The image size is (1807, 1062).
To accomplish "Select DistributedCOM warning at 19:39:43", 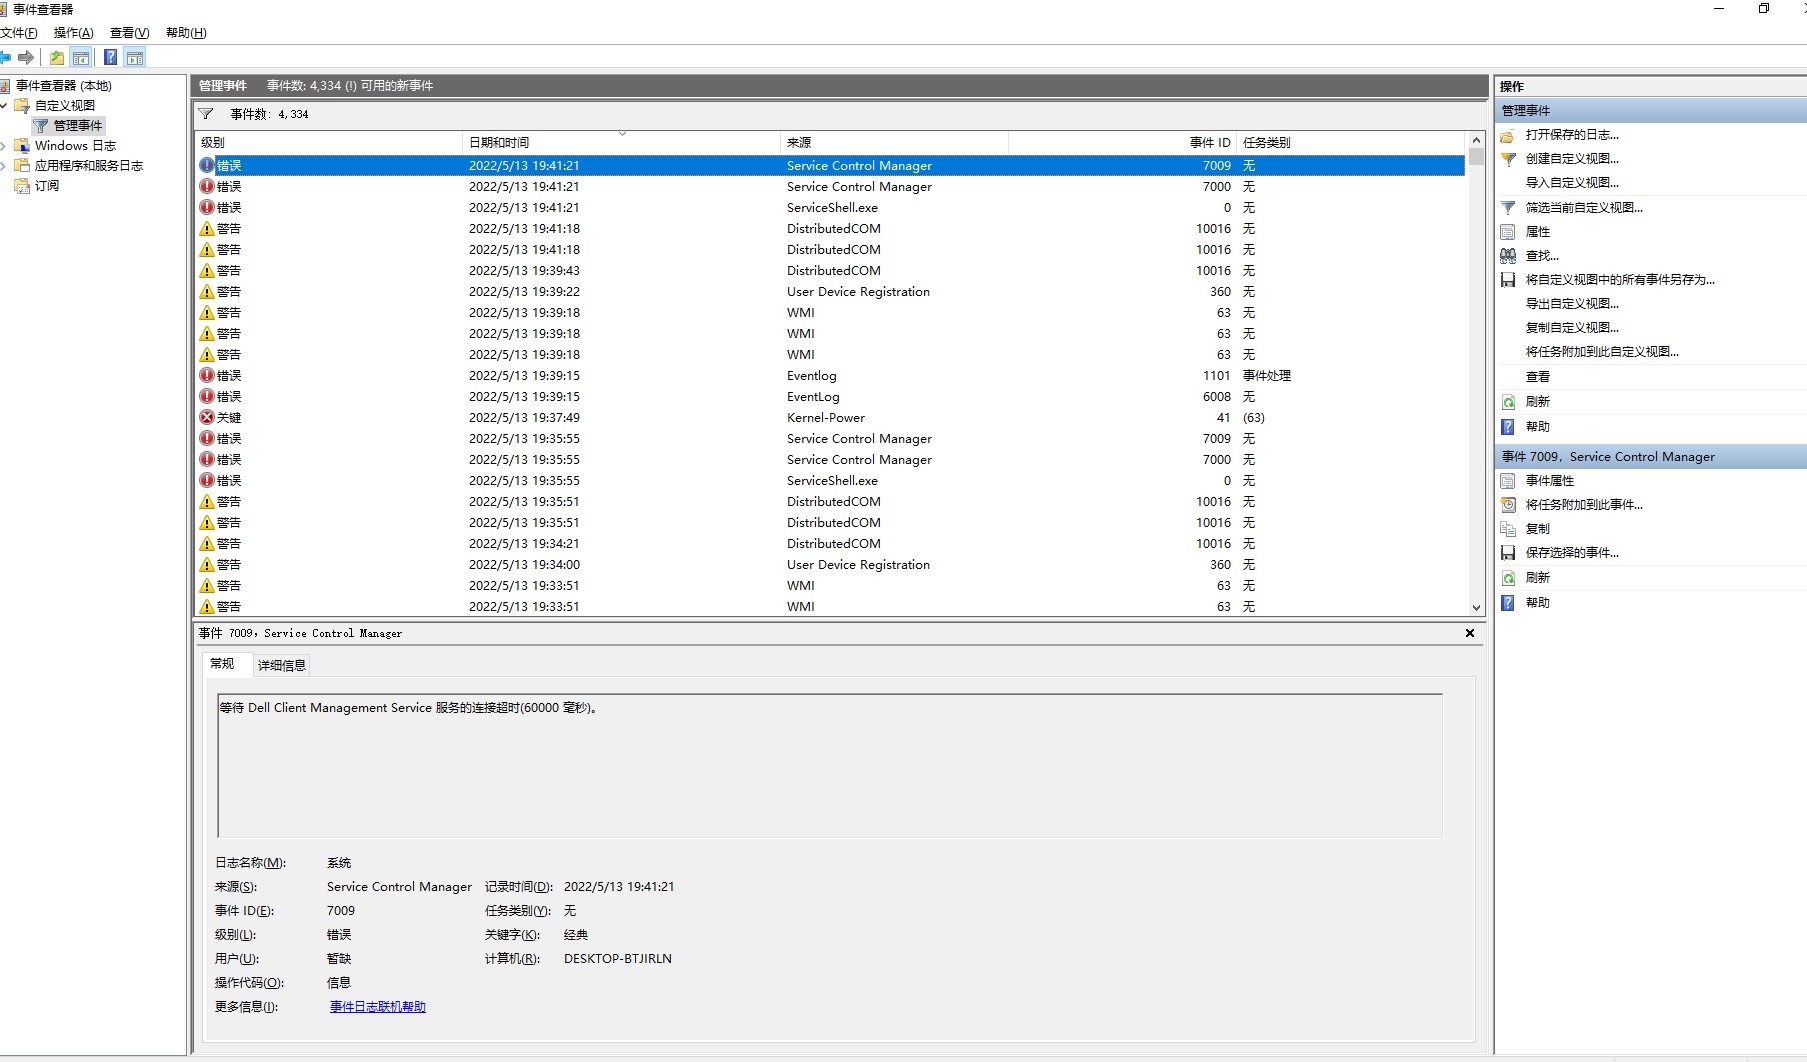I will pos(830,271).
